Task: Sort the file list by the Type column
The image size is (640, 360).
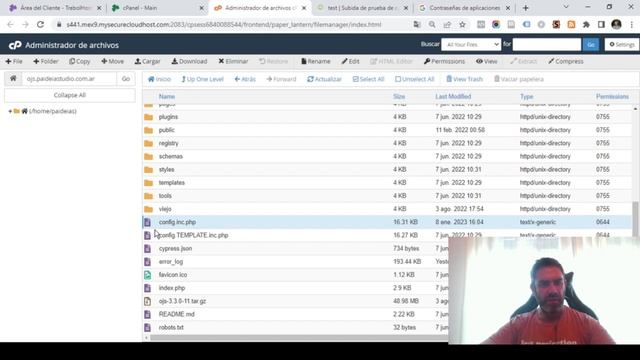Action: click(526, 97)
